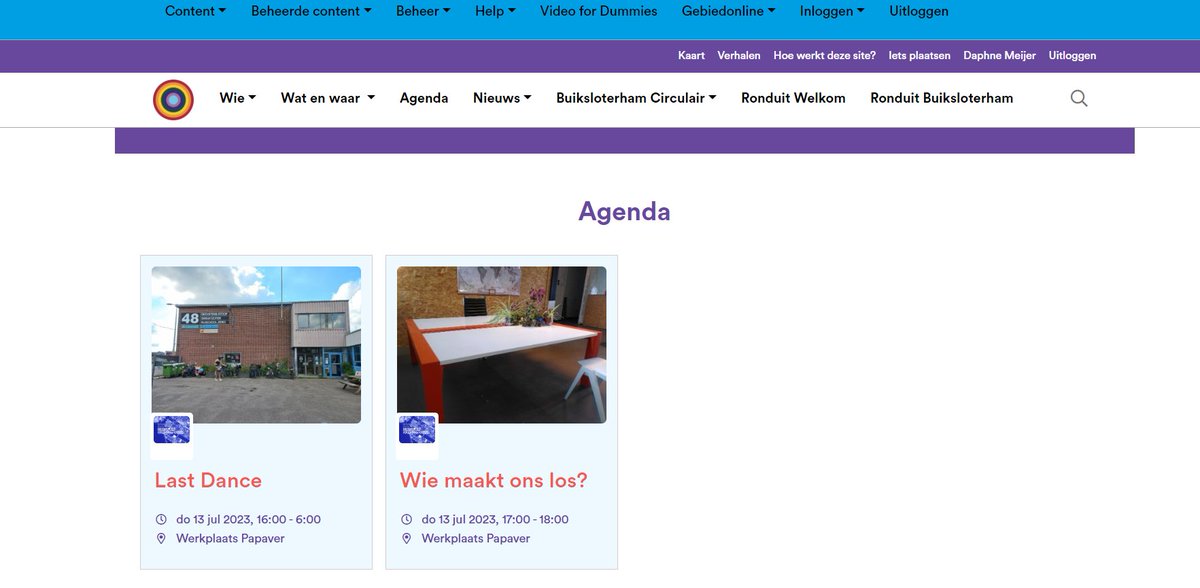
Task: Open the Buiksloterham Circulair dropdown
Action: coord(635,98)
